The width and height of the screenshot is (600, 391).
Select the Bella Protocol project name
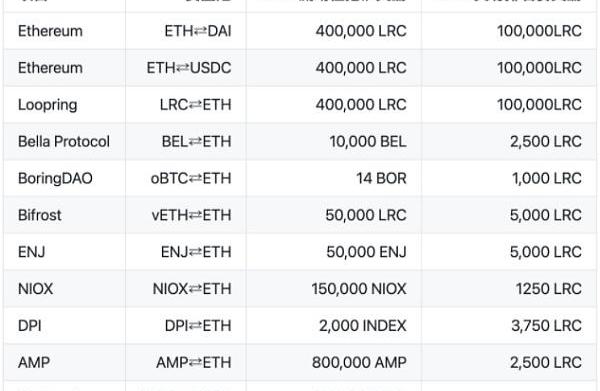point(64,142)
